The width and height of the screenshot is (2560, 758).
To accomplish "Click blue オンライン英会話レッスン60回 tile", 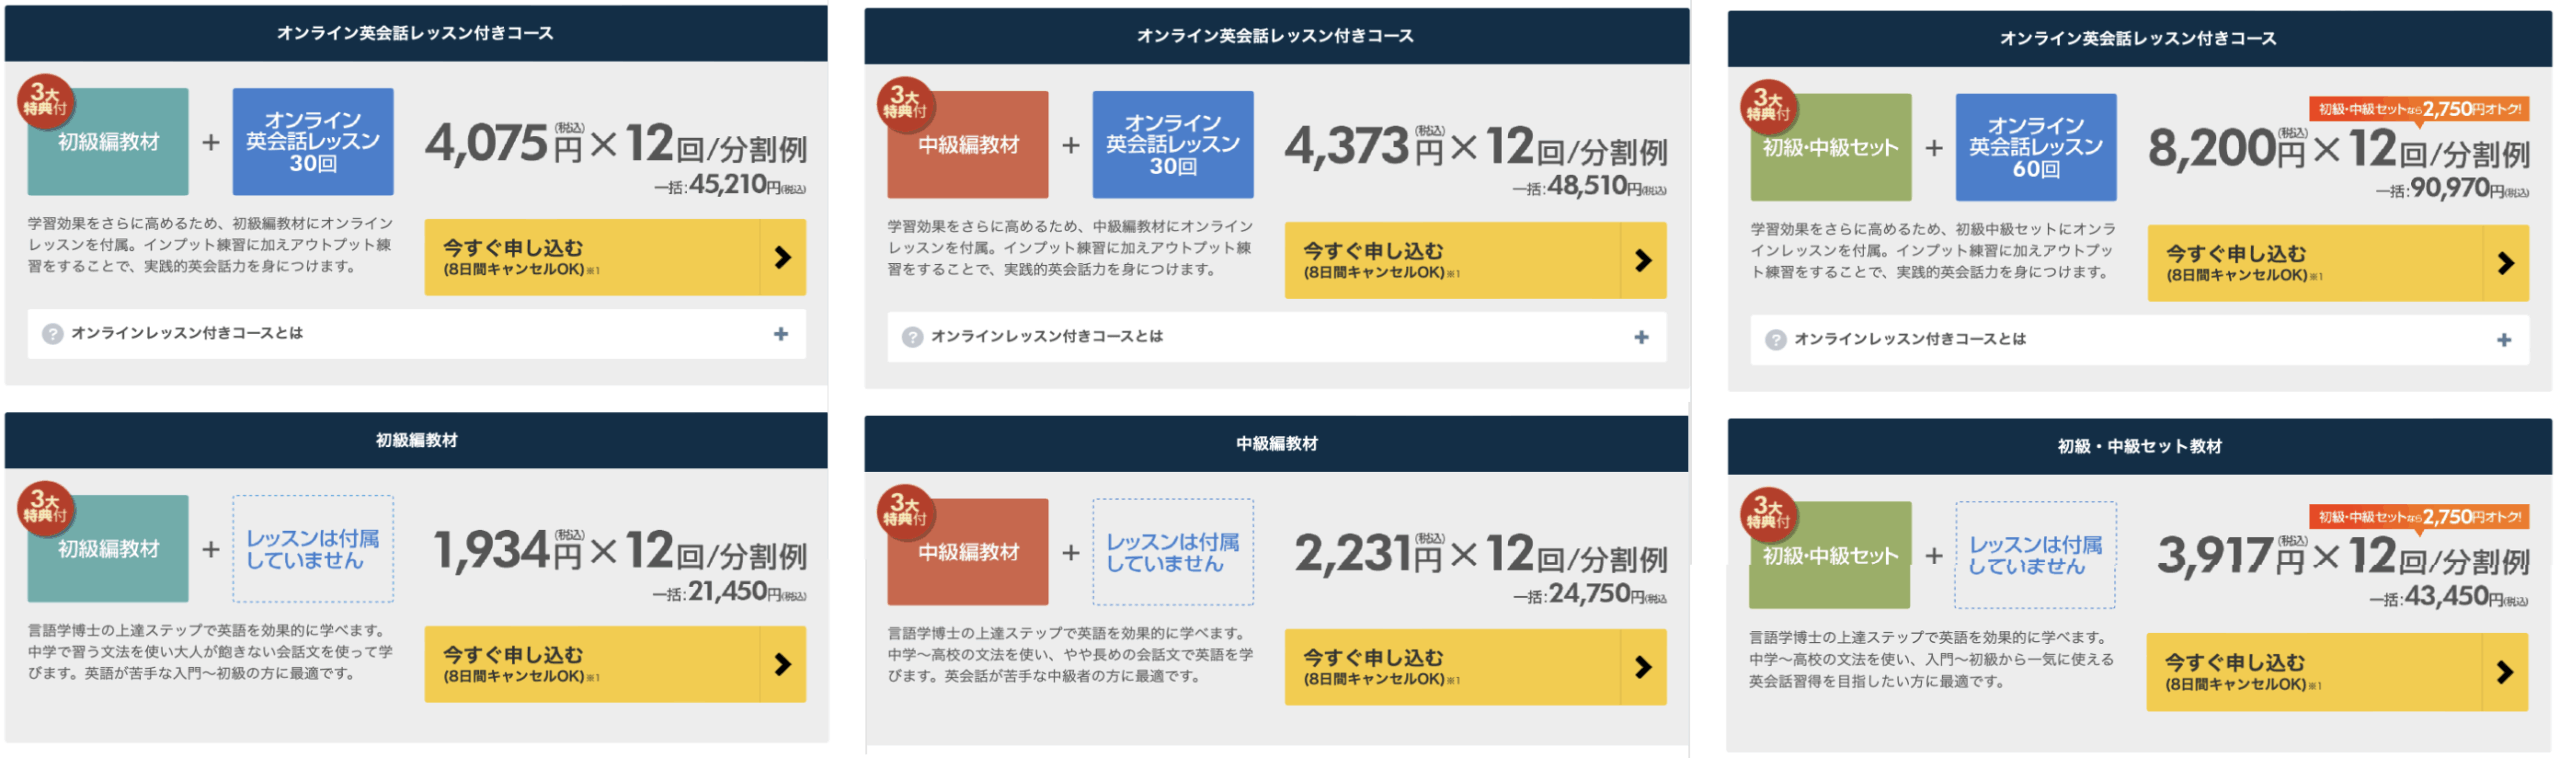I will click(2035, 148).
